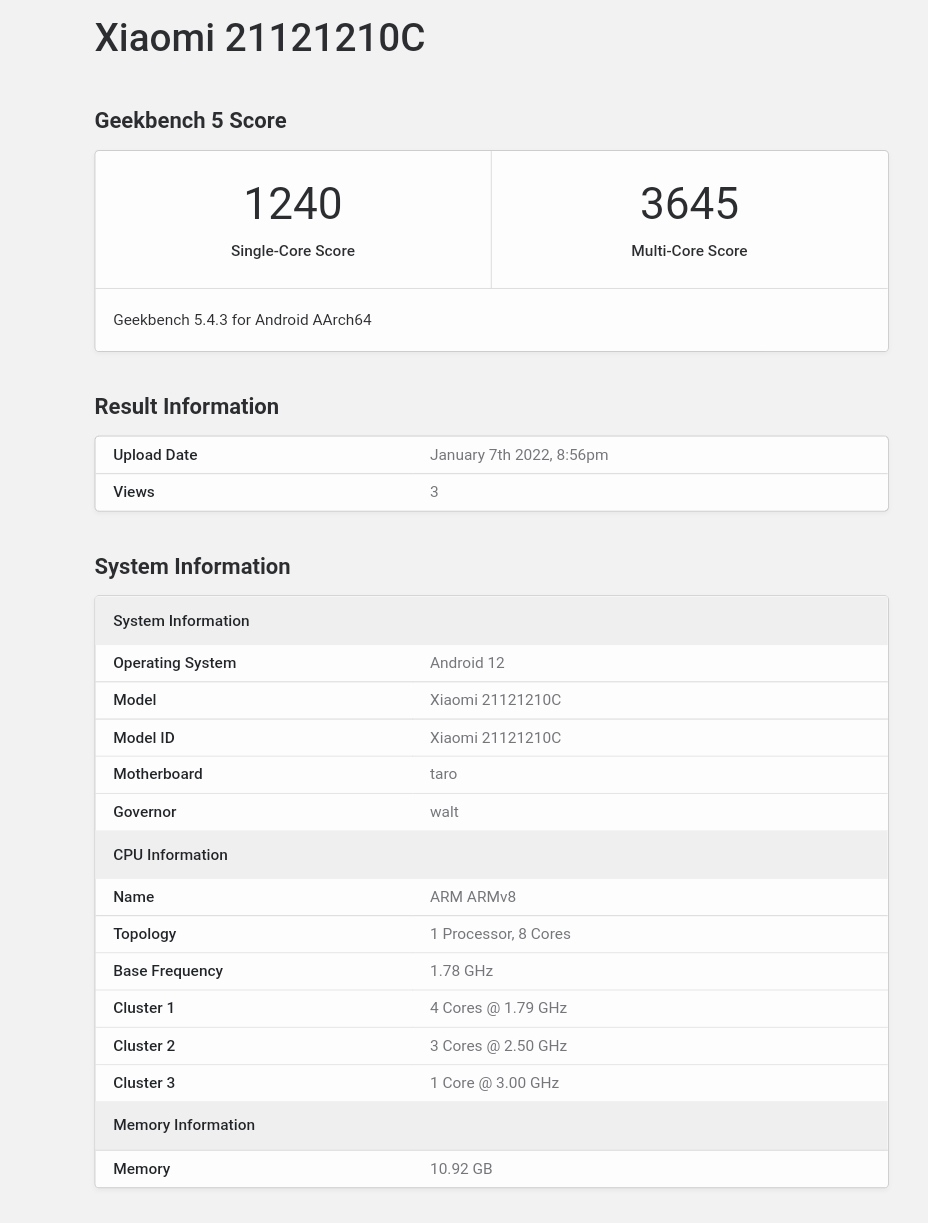928x1223 pixels.
Task: Click the Geekbench 5.4.3 for Android AArch64 text
Action: (242, 320)
